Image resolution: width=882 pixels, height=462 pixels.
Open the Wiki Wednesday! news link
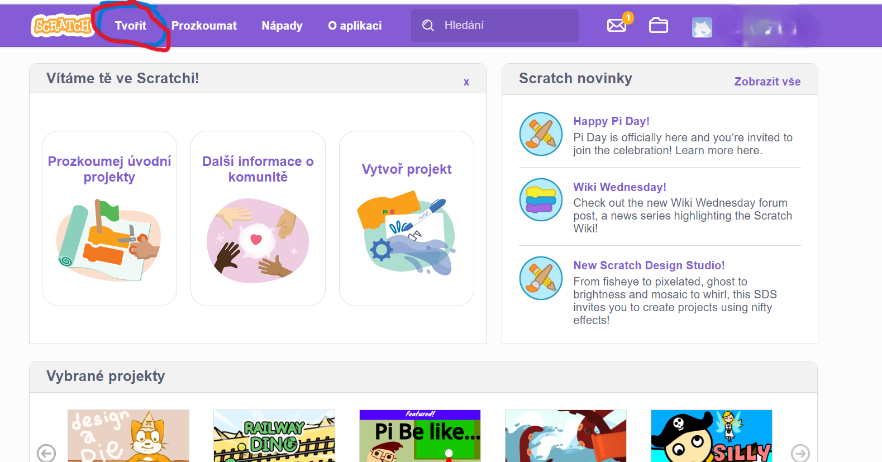(619, 187)
